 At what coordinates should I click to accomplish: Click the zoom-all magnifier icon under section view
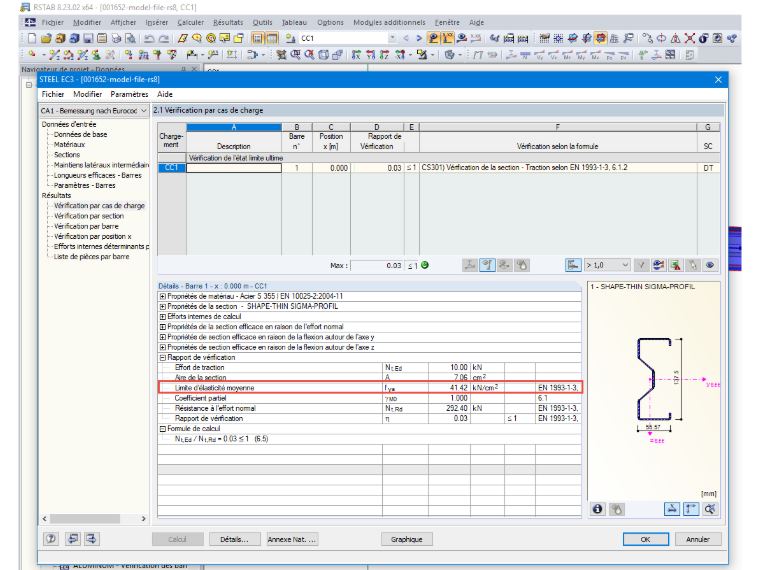(x=710, y=509)
